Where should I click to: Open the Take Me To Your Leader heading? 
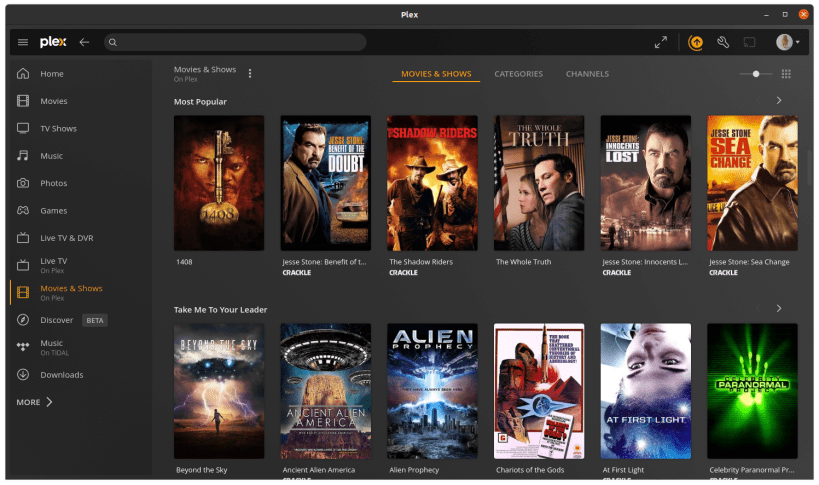point(220,310)
